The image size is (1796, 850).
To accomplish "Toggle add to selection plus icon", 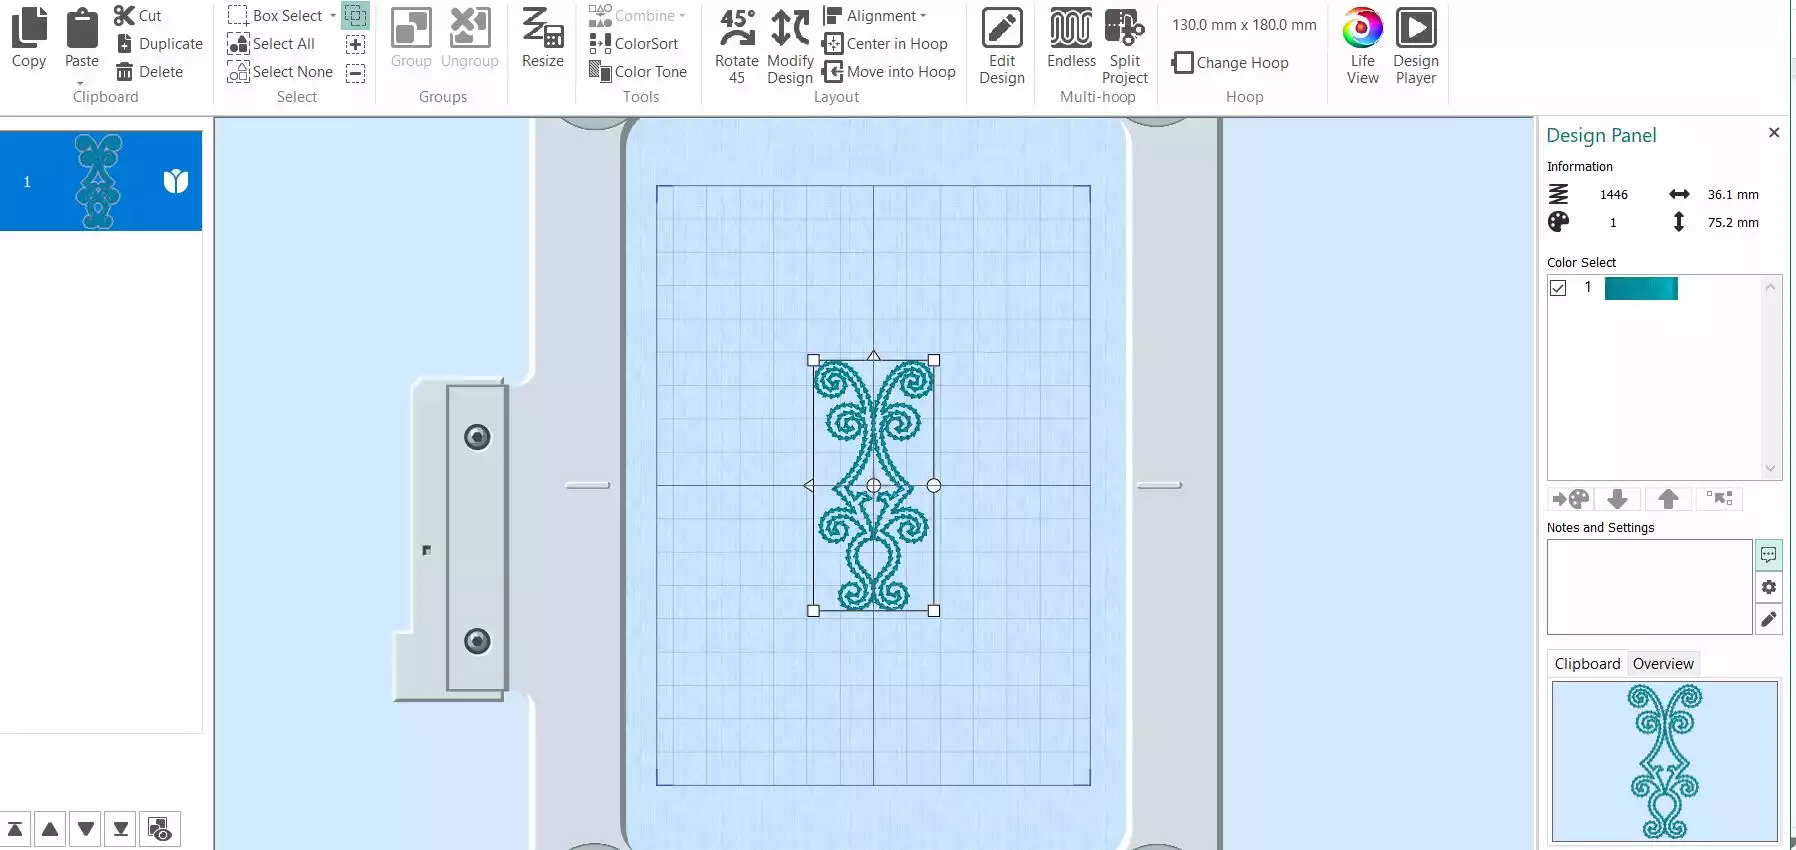I will tap(355, 44).
